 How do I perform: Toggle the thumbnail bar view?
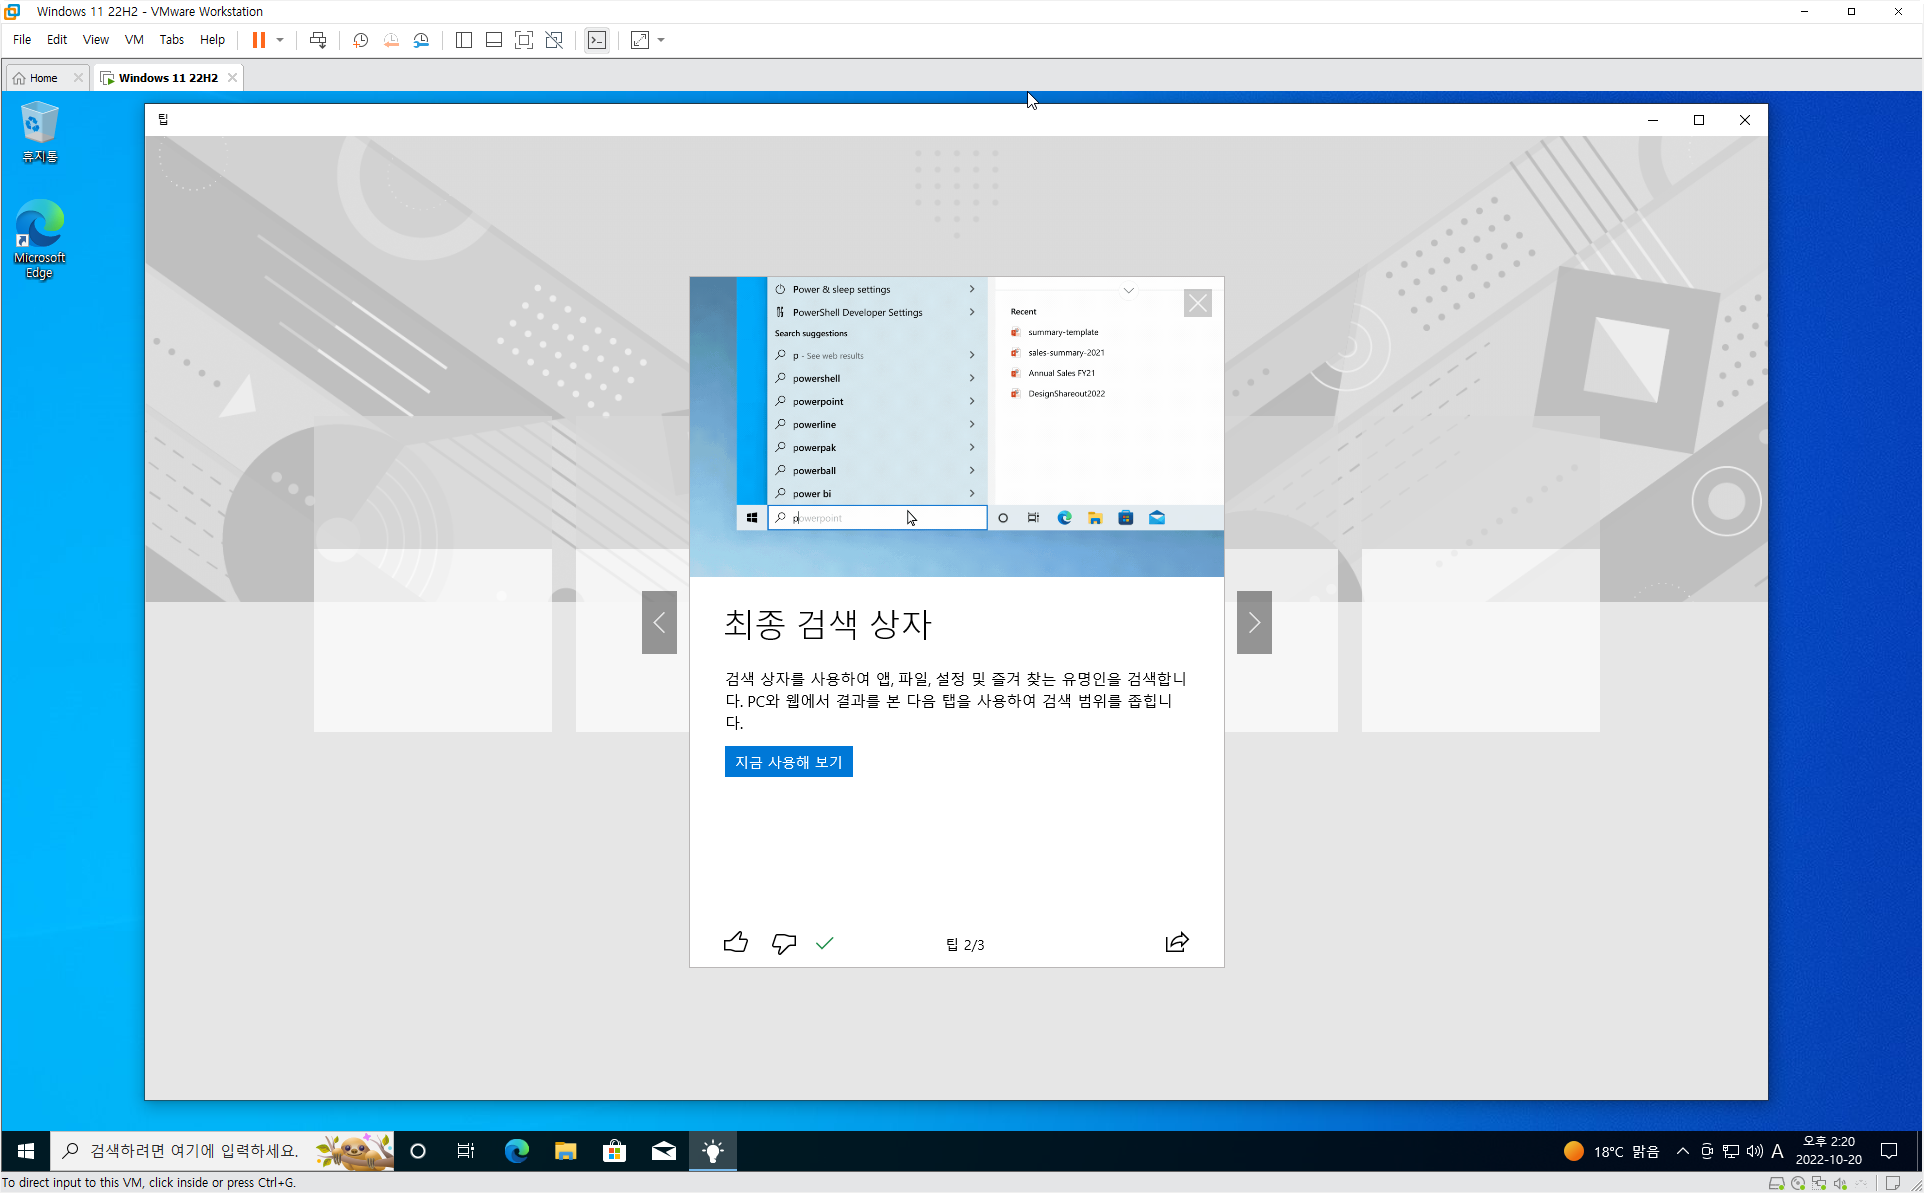tap(493, 40)
